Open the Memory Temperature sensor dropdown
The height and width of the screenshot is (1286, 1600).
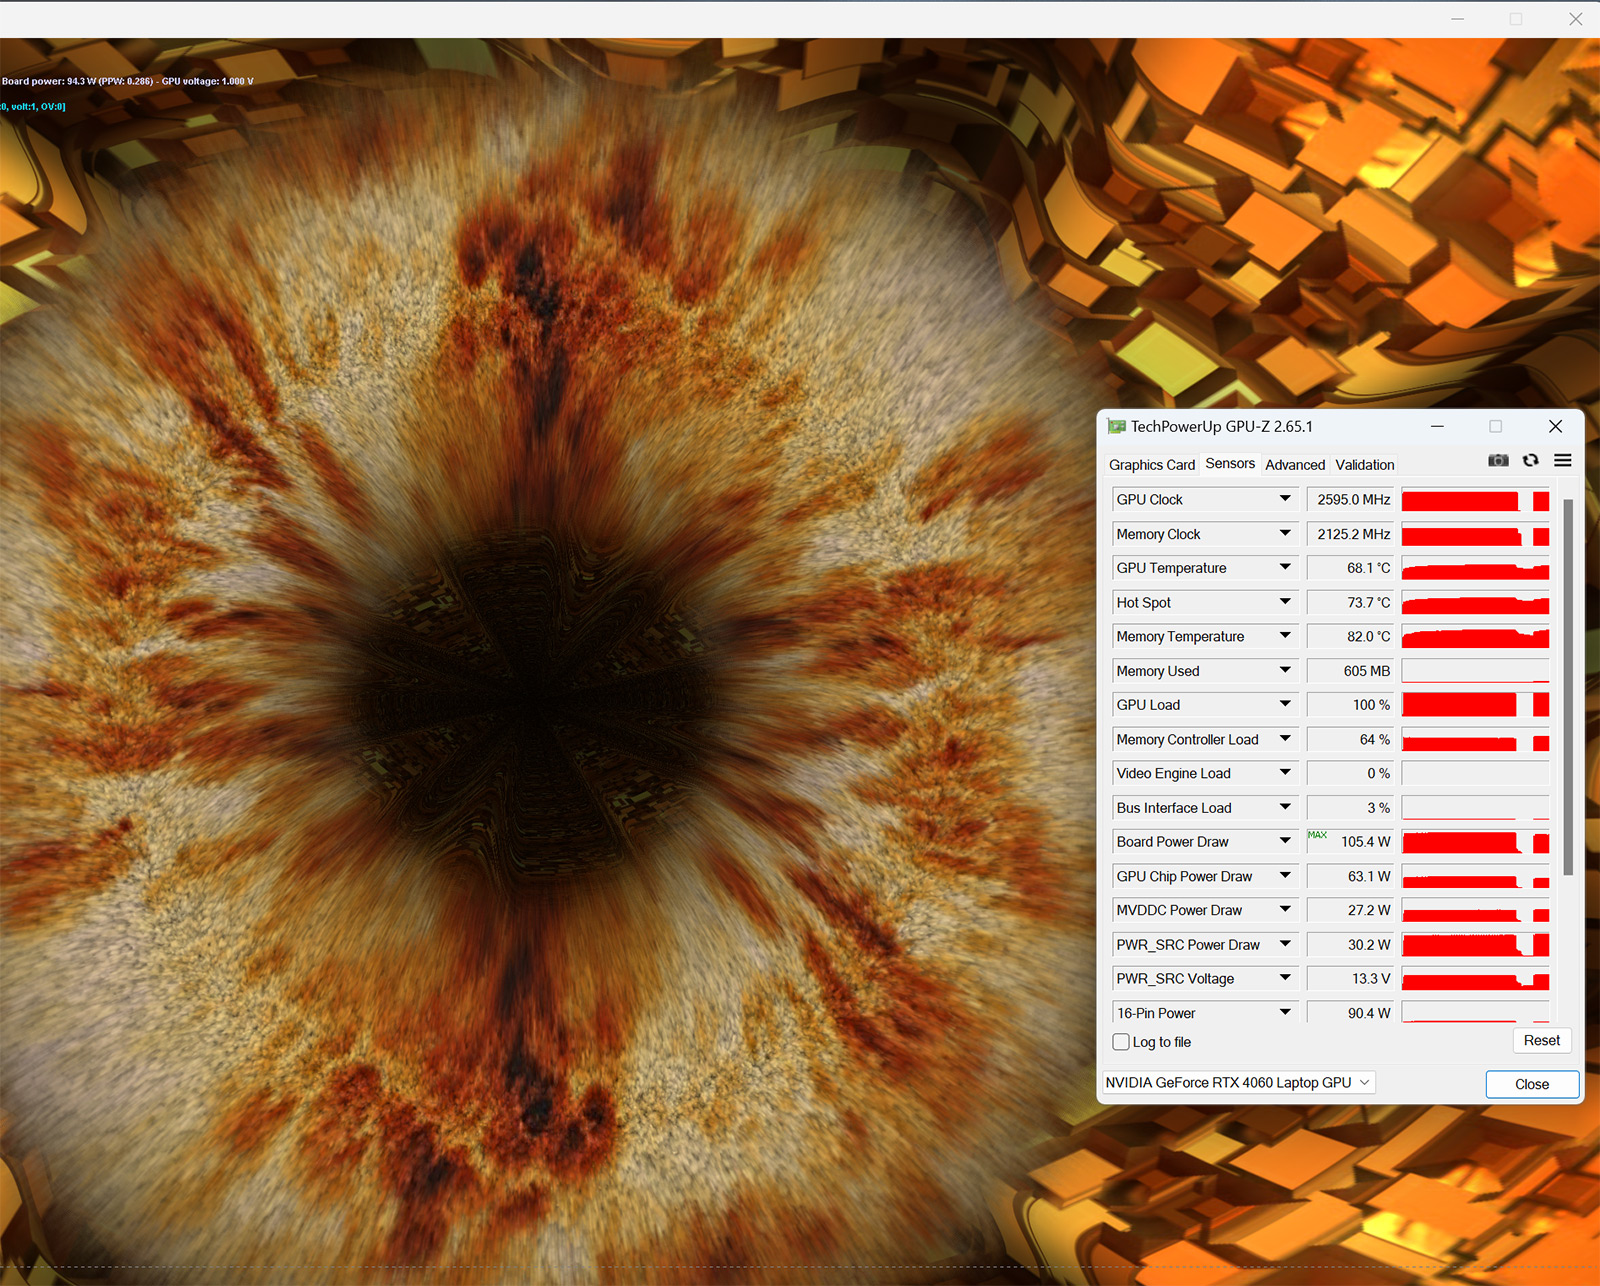[x=1285, y=636]
